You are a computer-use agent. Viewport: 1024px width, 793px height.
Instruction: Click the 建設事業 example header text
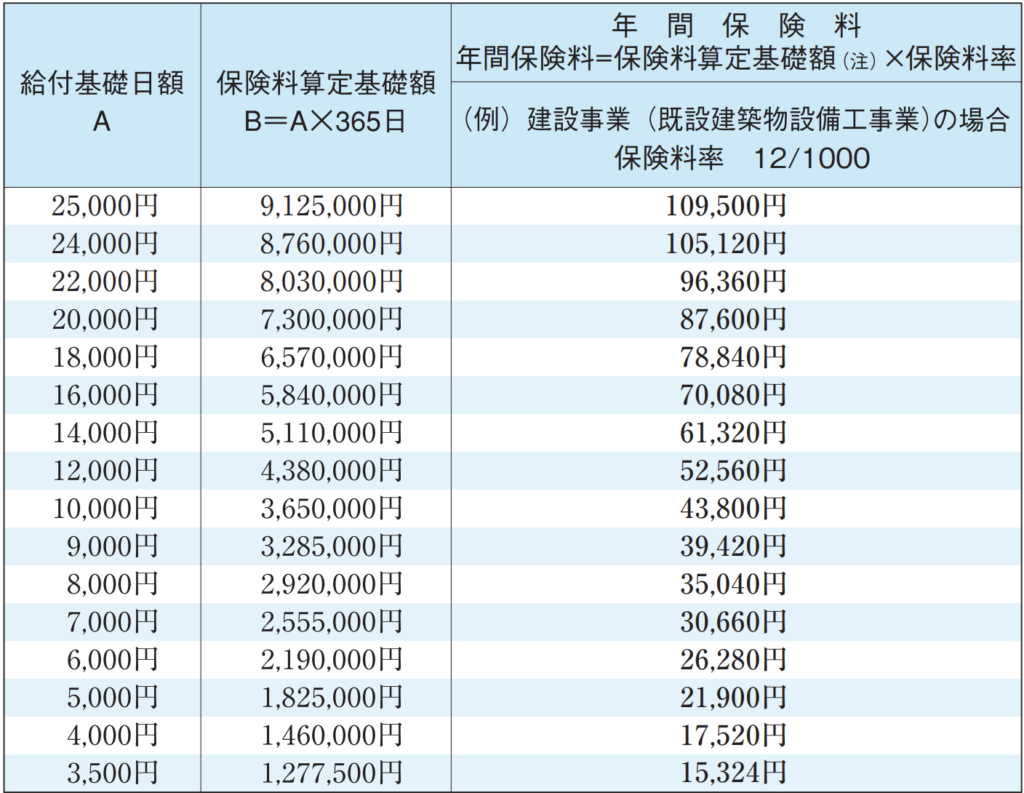736,120
